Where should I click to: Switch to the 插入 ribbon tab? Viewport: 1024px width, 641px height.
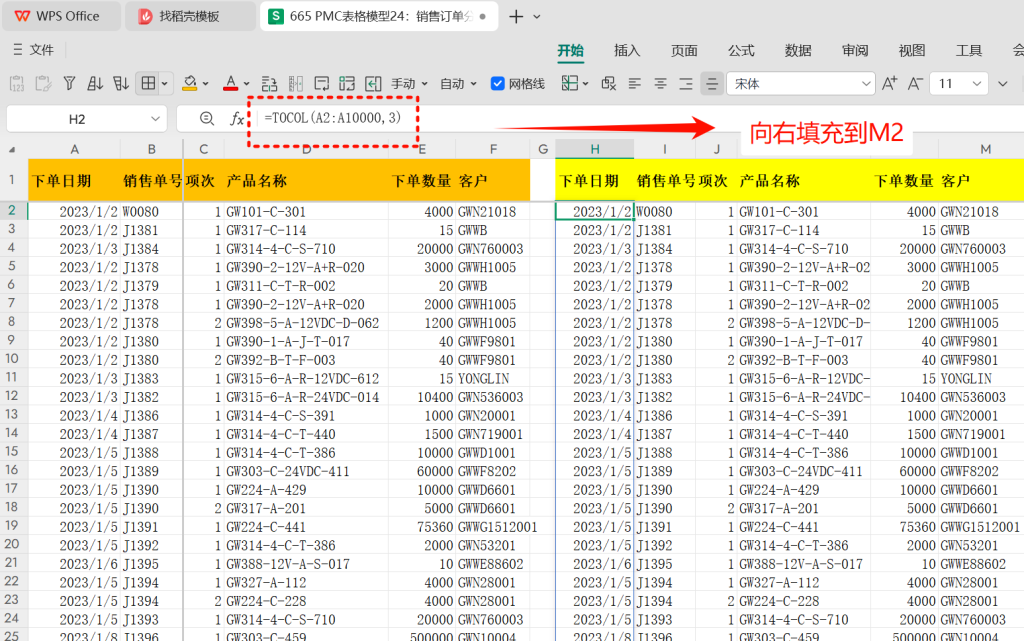(x=627, y=50)
